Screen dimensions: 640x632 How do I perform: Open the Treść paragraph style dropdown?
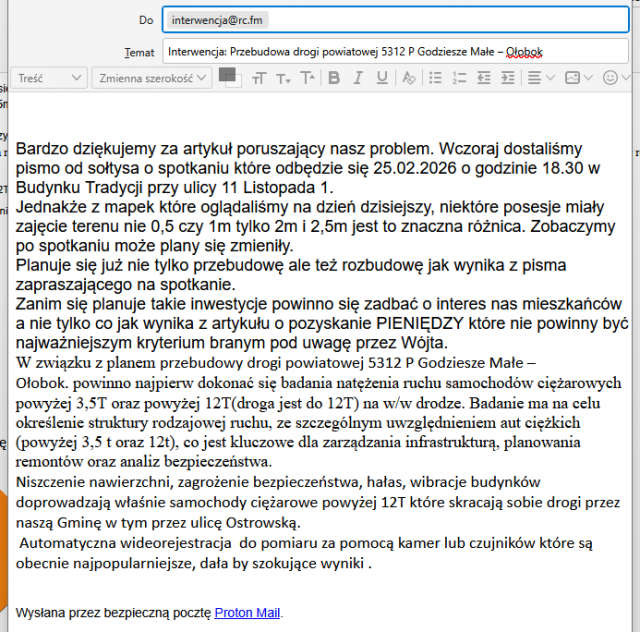[x=50, y=78]
